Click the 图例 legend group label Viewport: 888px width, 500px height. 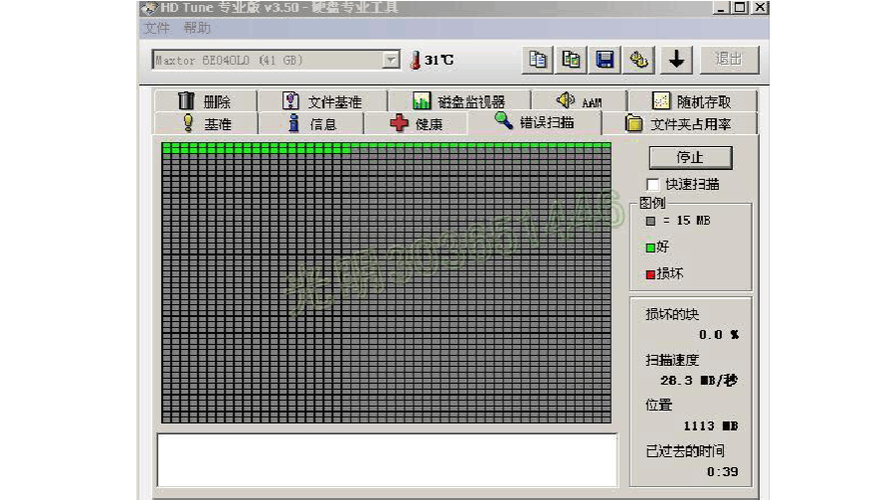(652, 203)
